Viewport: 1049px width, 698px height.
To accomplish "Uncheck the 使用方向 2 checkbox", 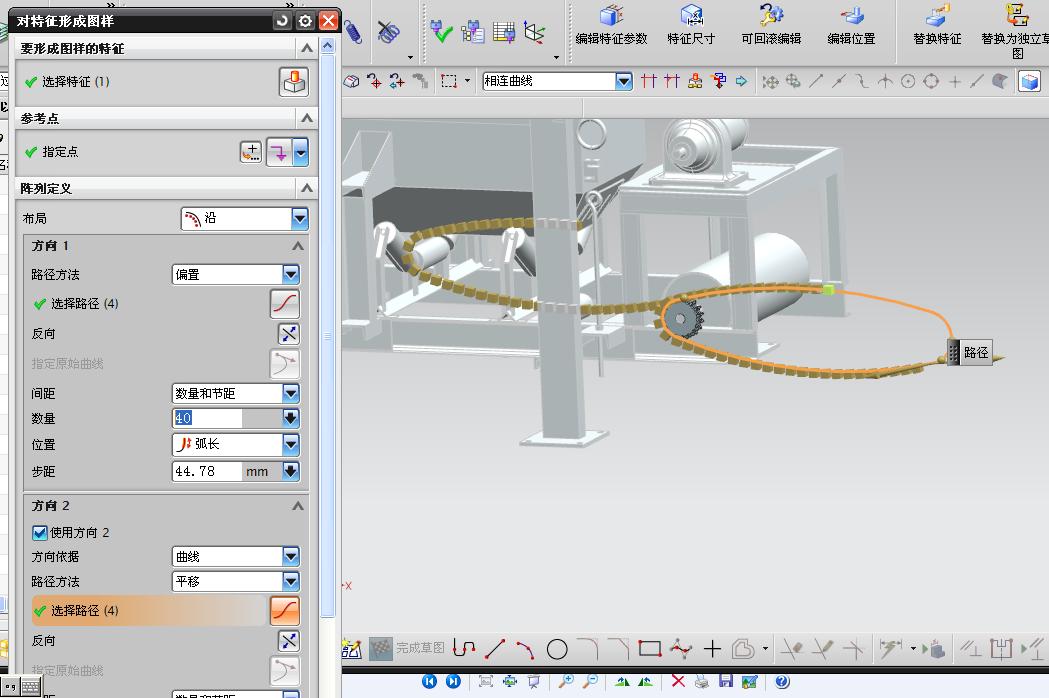I will pyautogui.click(x=39, y=533).
